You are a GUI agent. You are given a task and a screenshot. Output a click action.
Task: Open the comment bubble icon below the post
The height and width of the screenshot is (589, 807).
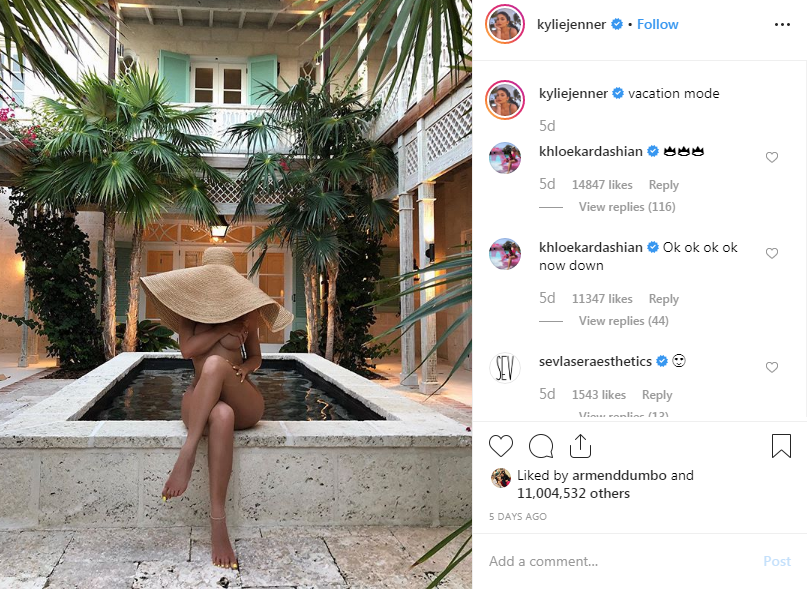(x=541, y=446)
